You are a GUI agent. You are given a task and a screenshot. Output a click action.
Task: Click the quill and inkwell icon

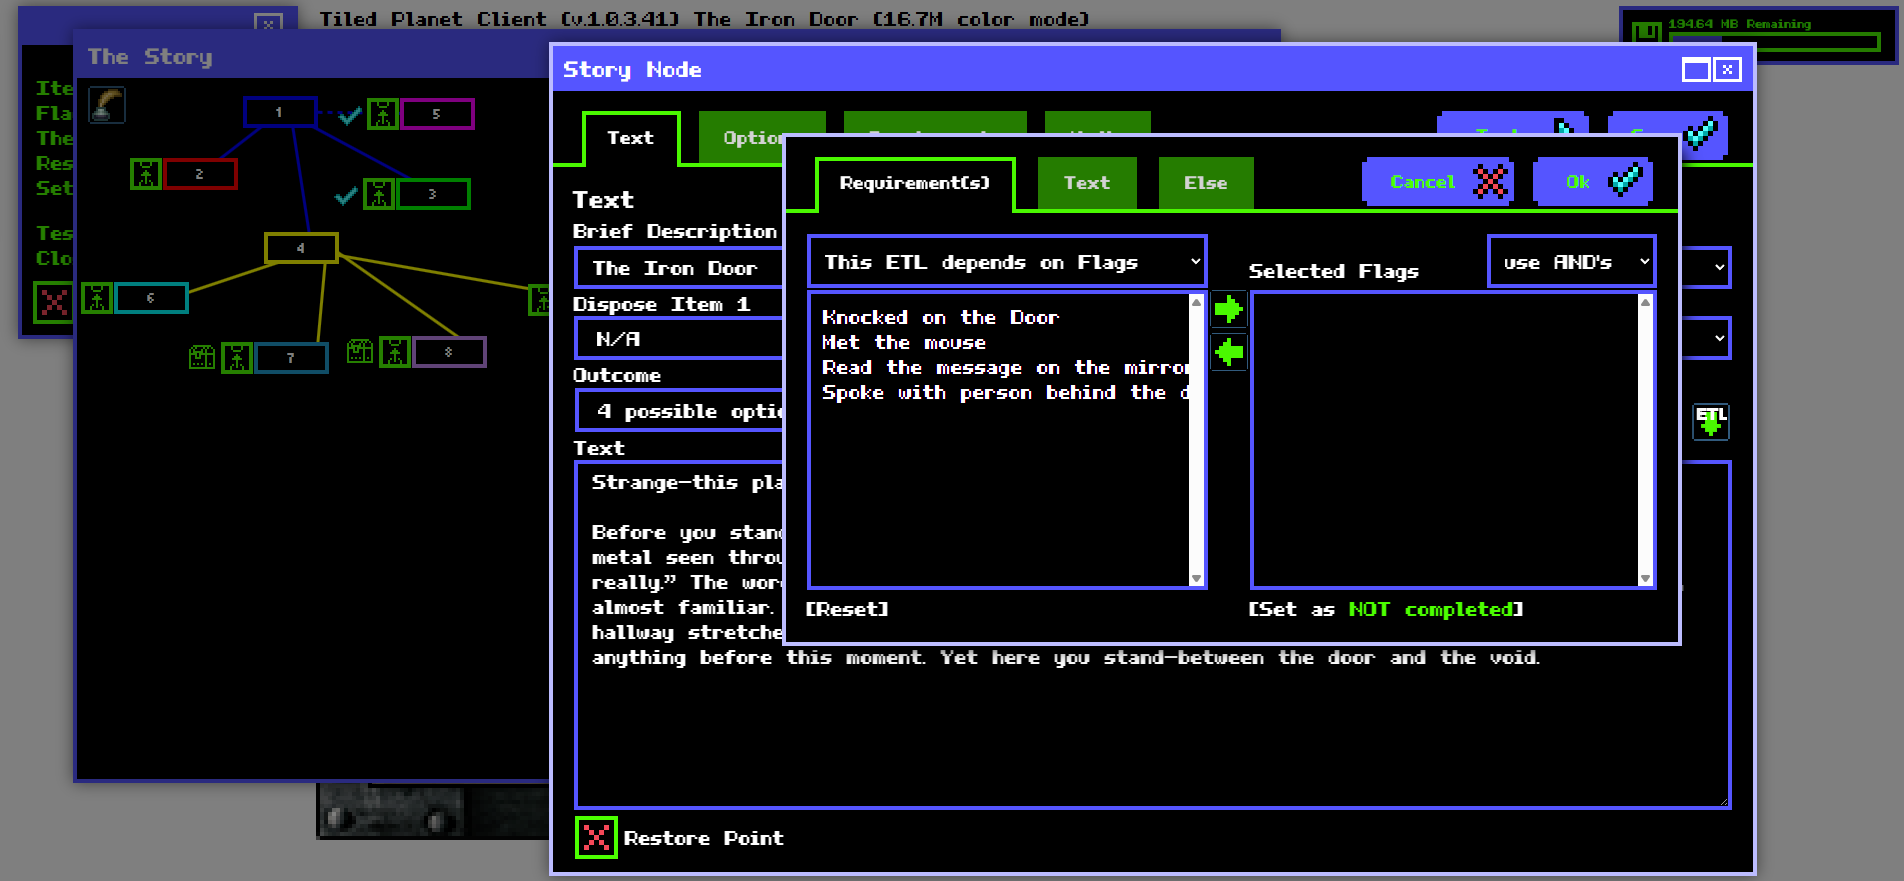coord(107,105)
